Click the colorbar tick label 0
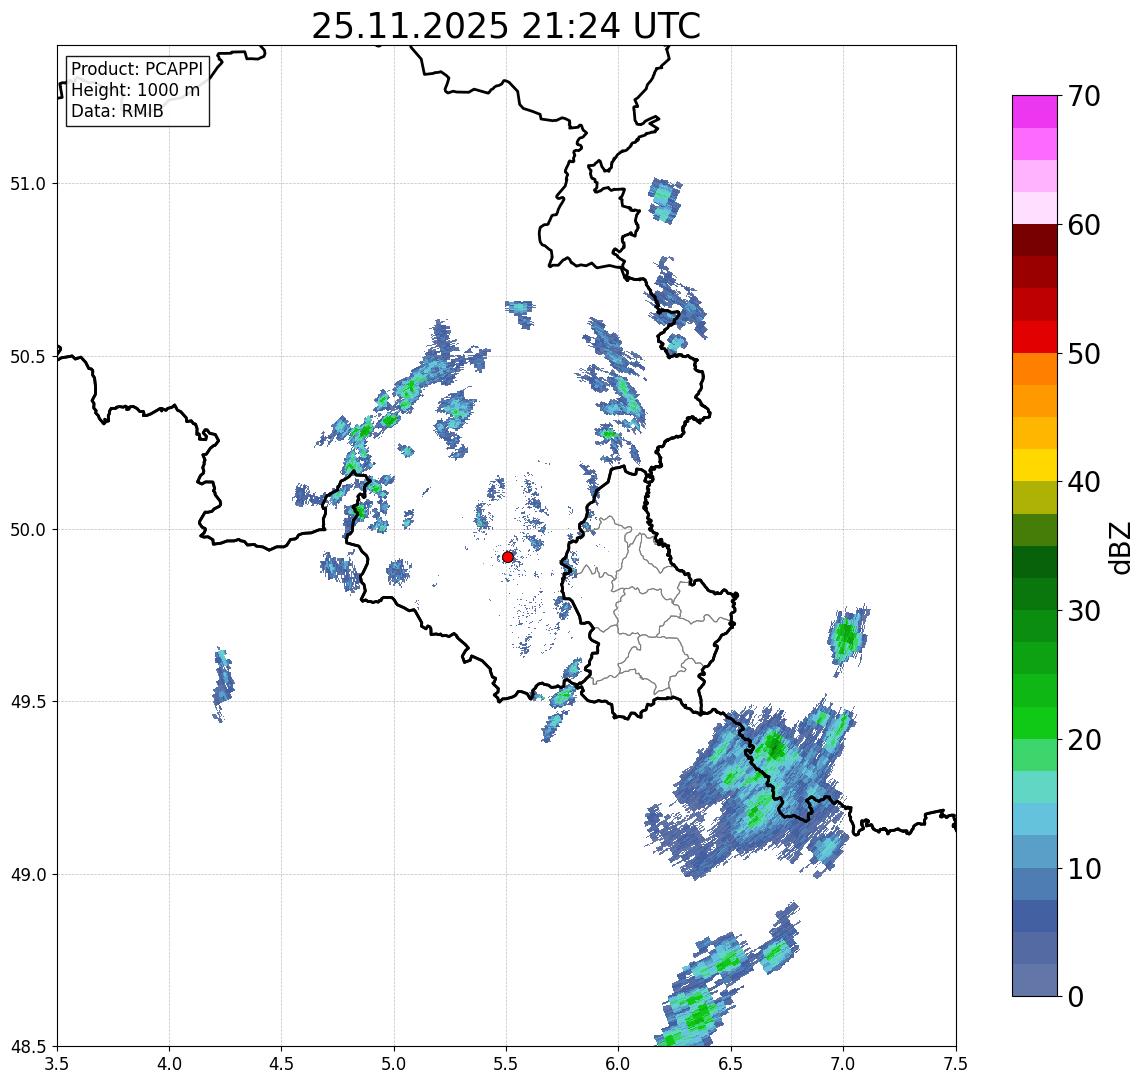 pyautogui.click(x=1076, y=996)
